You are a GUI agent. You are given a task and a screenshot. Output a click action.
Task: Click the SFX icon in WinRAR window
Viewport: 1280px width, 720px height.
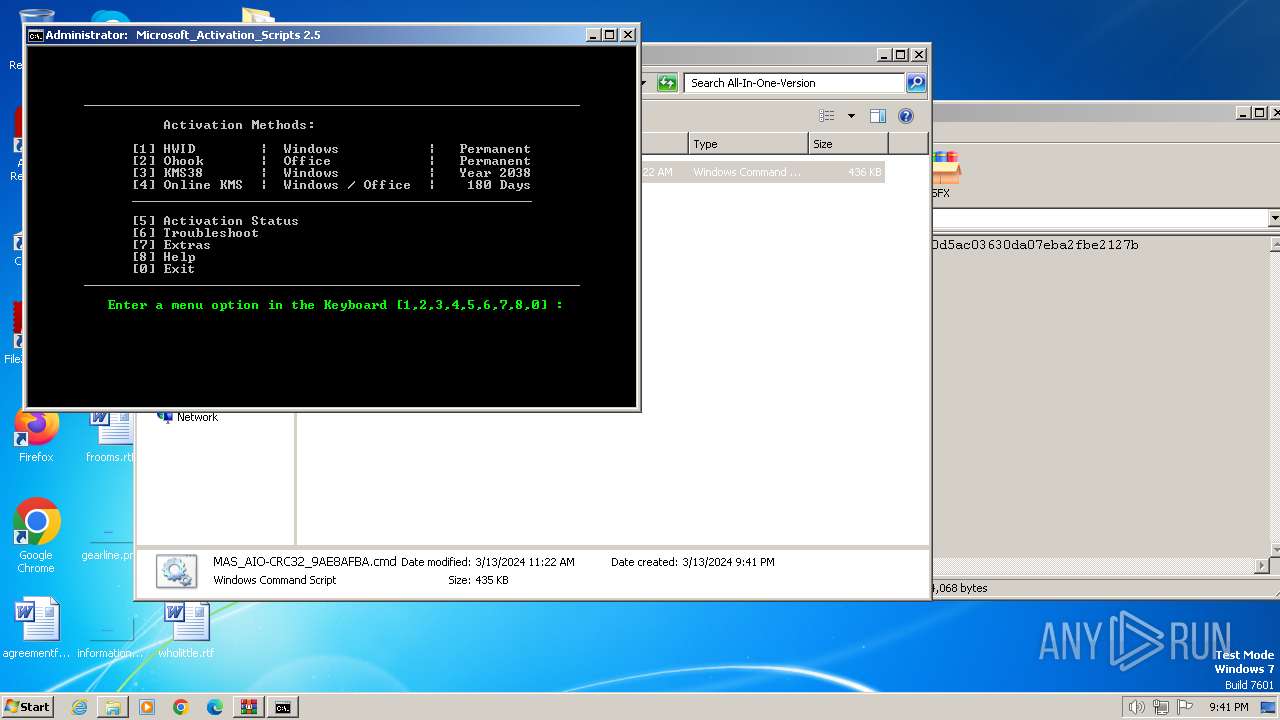(944, 174)
